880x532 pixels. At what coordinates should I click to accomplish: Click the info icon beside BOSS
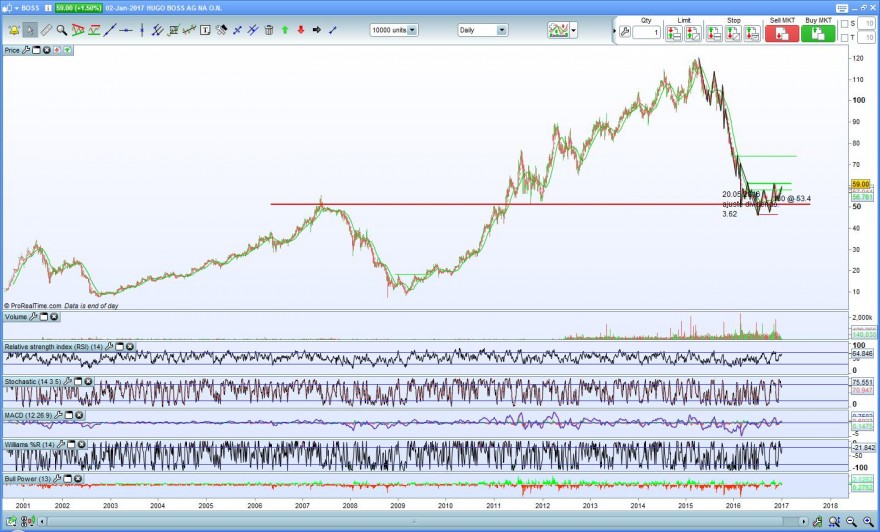pyautogui.click(x=48, y=8)
